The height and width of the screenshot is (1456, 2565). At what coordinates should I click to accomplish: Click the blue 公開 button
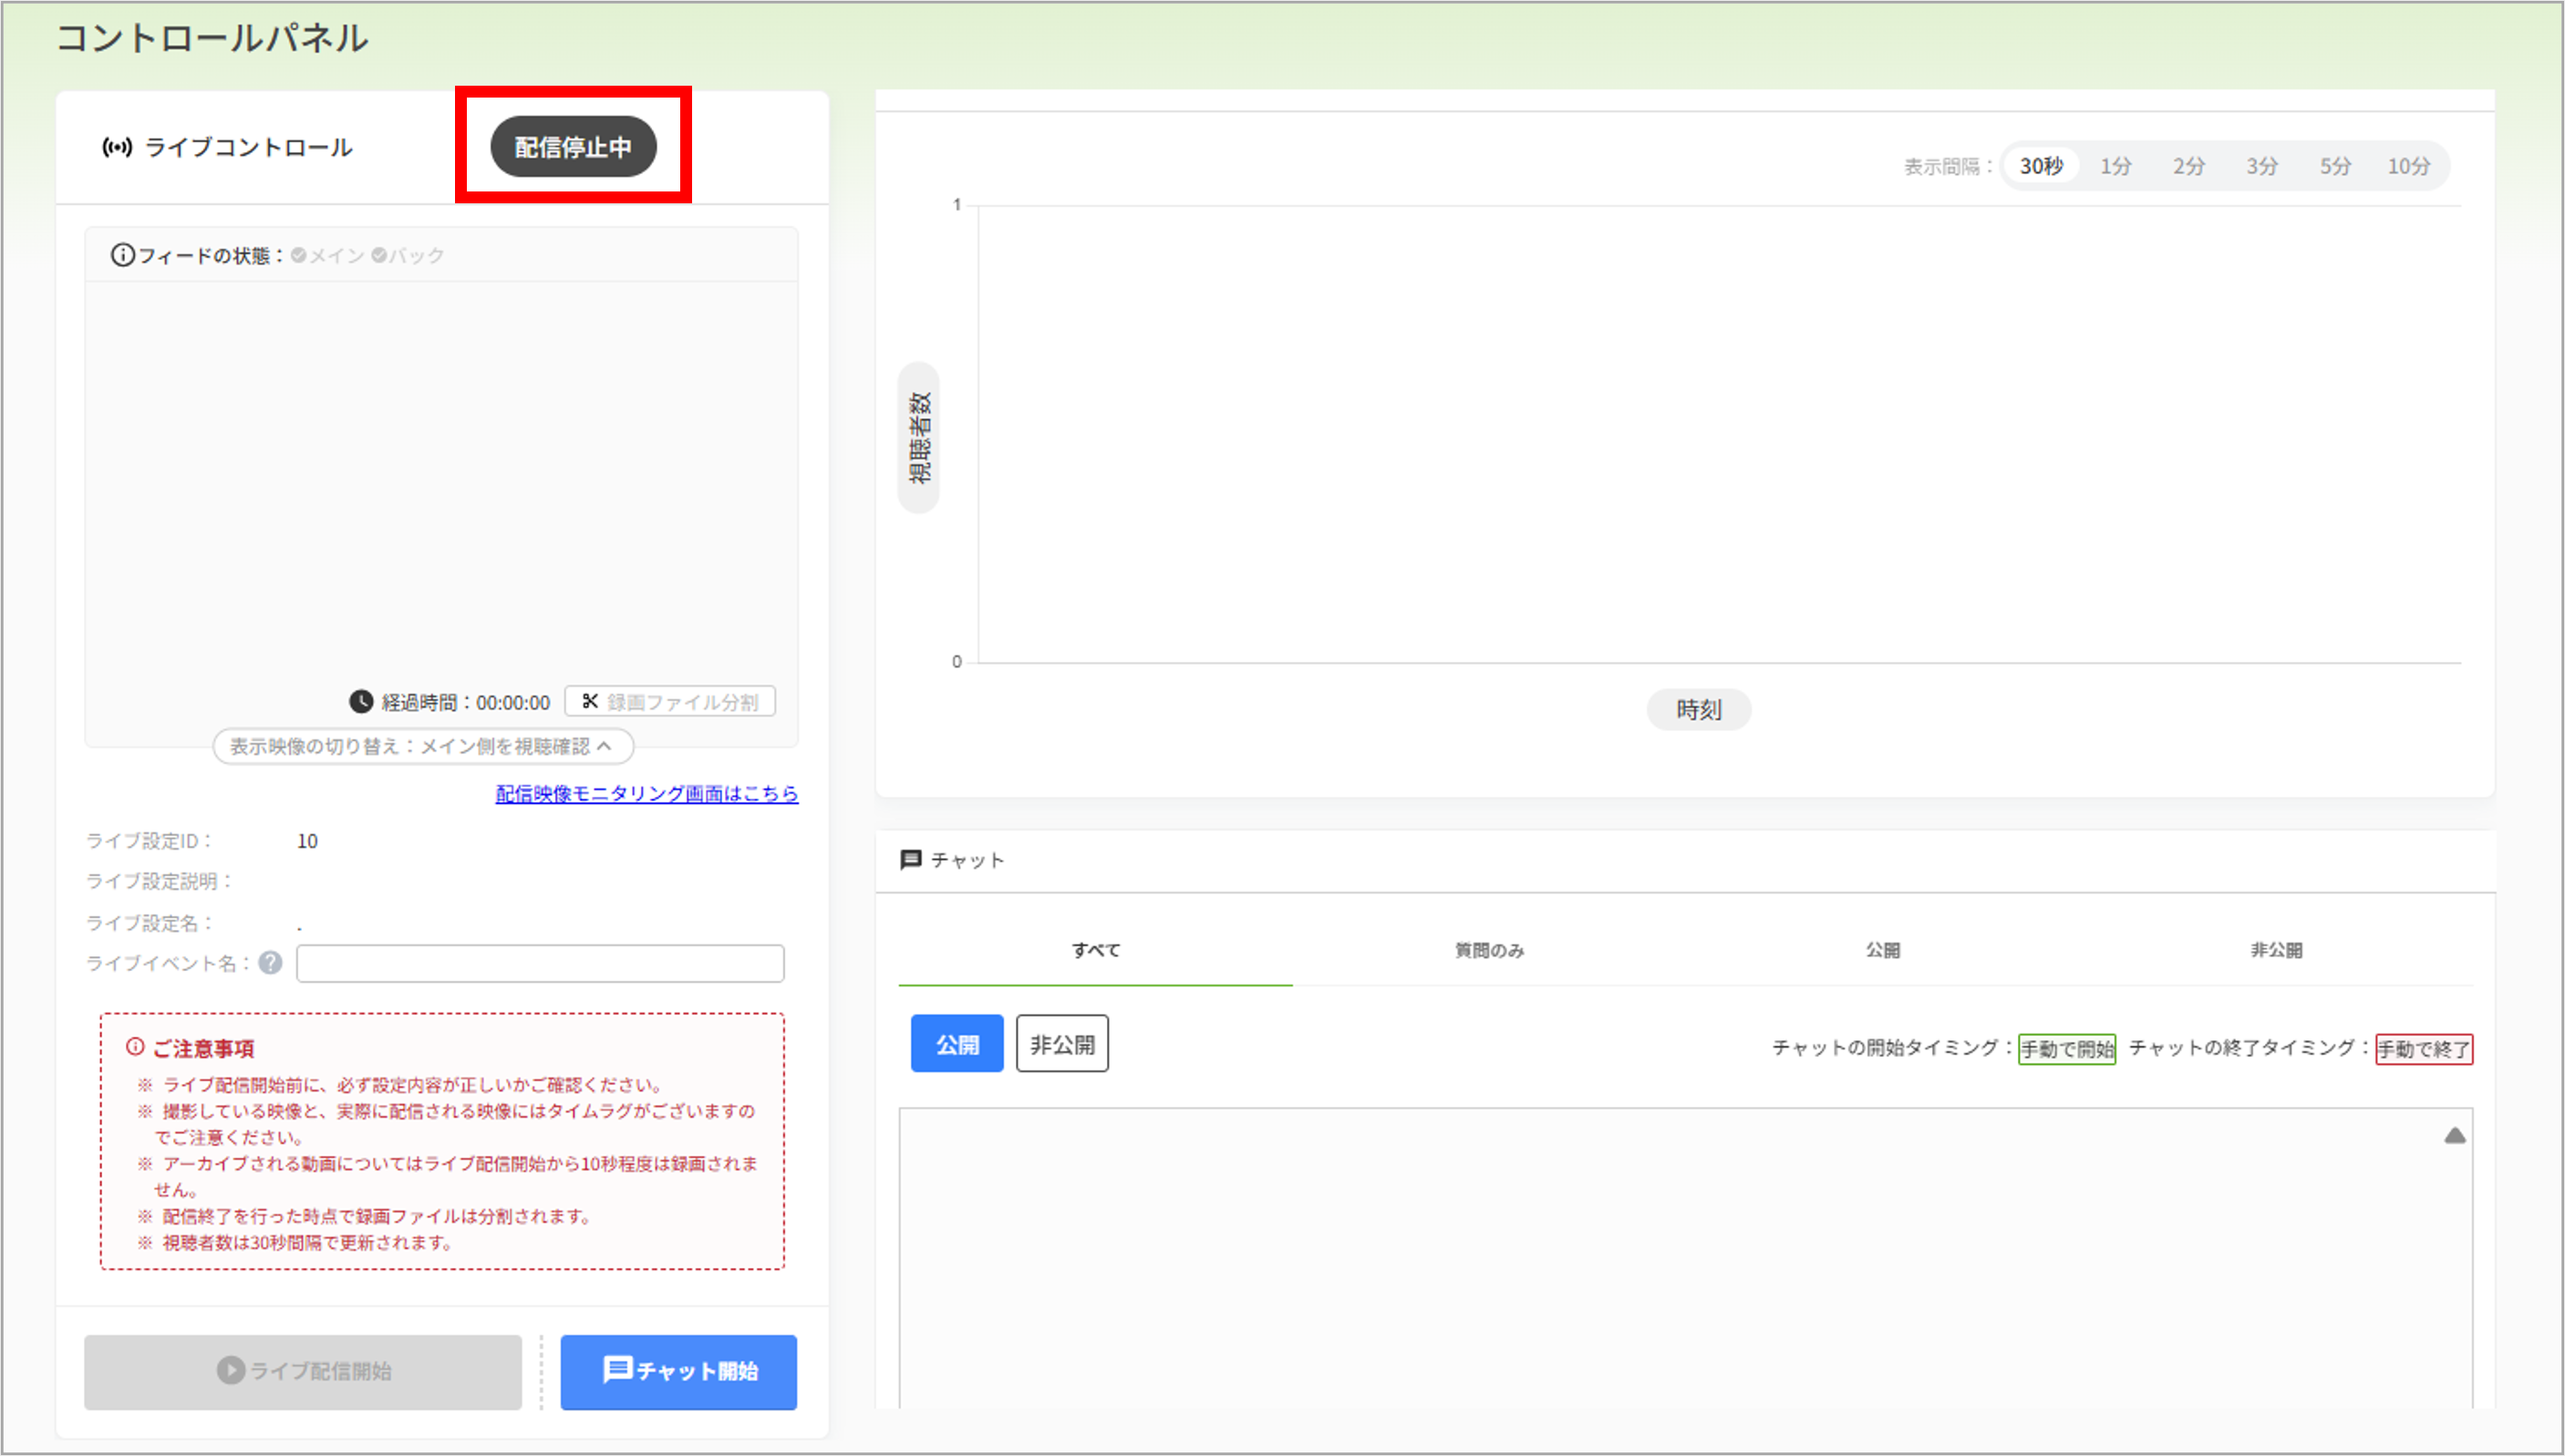click(x=957, y=1044)
